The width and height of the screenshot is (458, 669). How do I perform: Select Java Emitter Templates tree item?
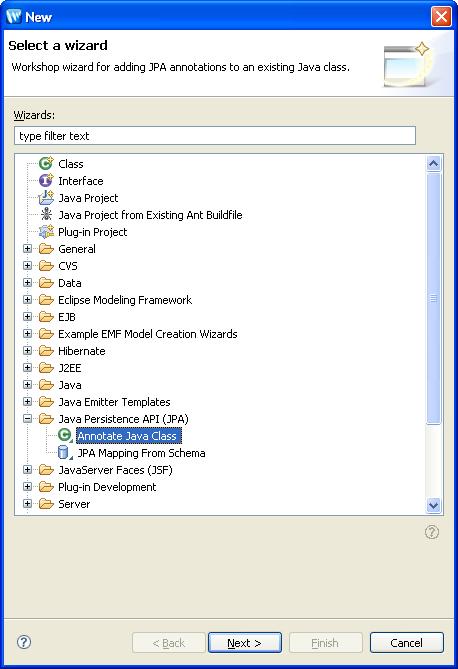tap(114, 402)
